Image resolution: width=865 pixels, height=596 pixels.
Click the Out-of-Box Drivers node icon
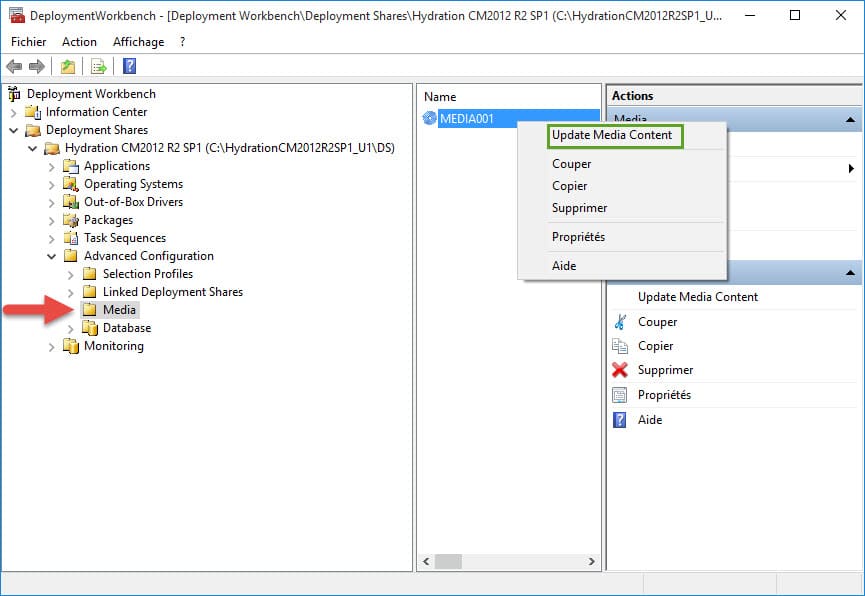pyautogui.click(x=71, y=202)
